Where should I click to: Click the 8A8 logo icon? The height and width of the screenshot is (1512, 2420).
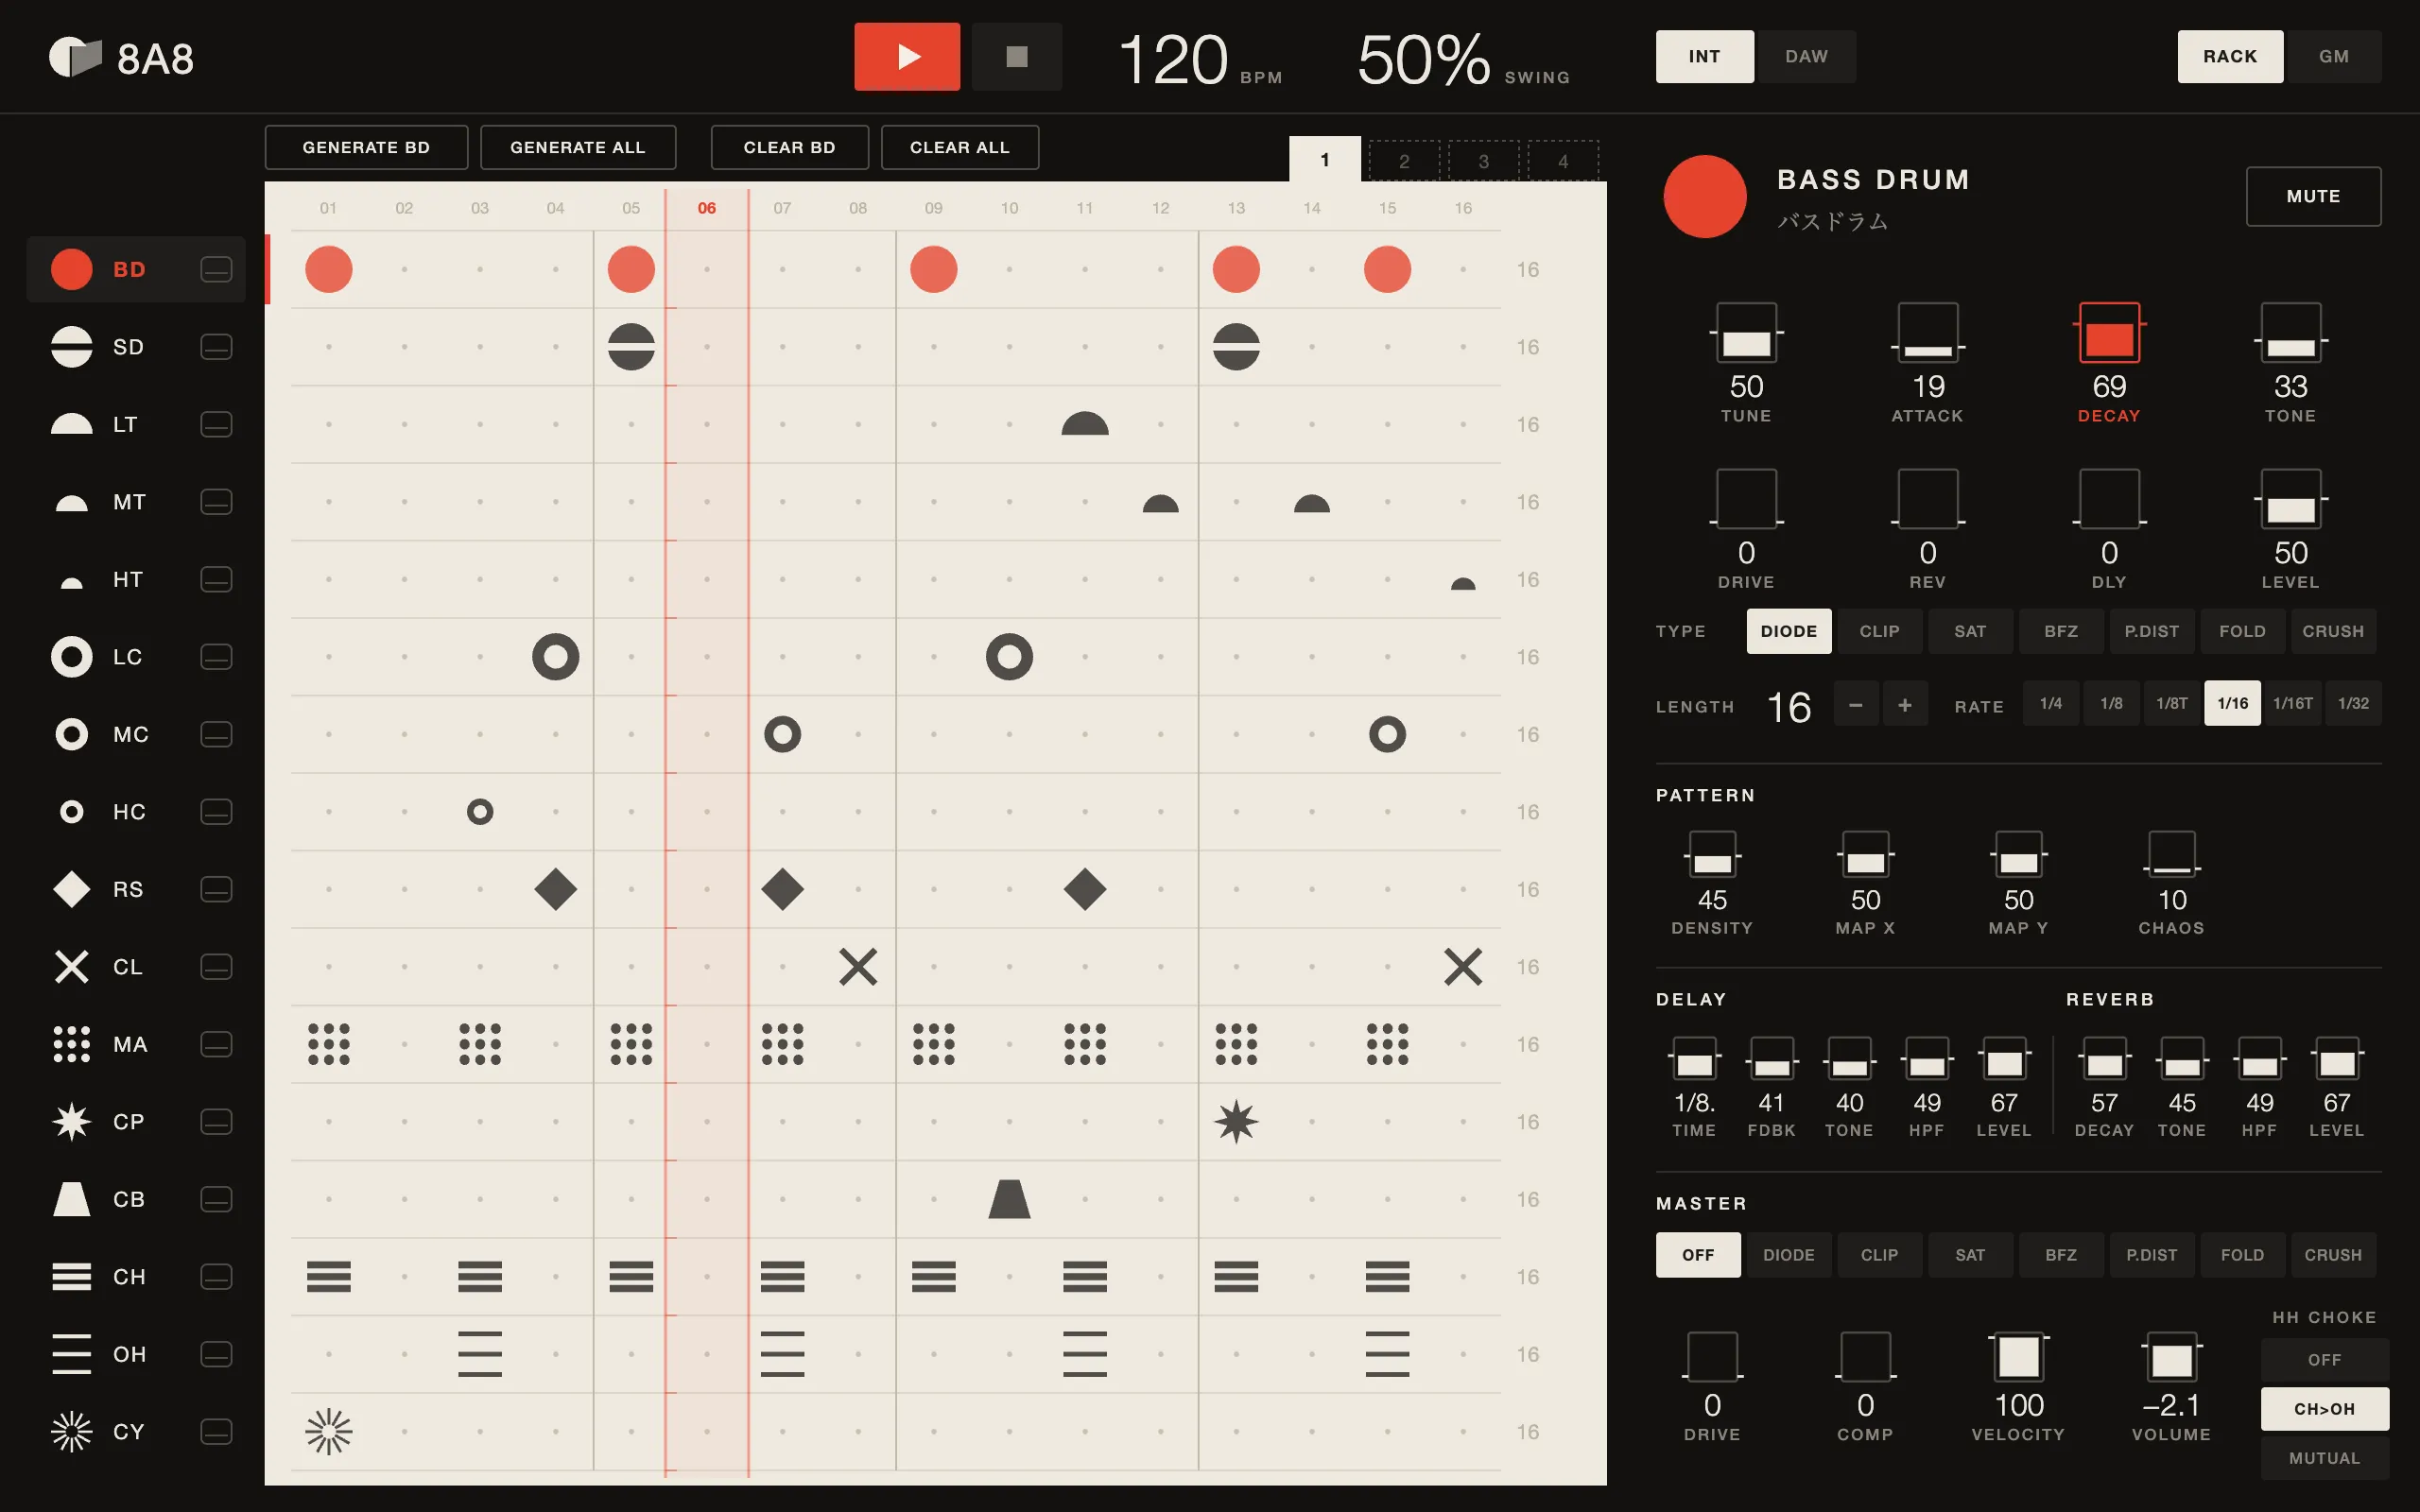[76, 57]
